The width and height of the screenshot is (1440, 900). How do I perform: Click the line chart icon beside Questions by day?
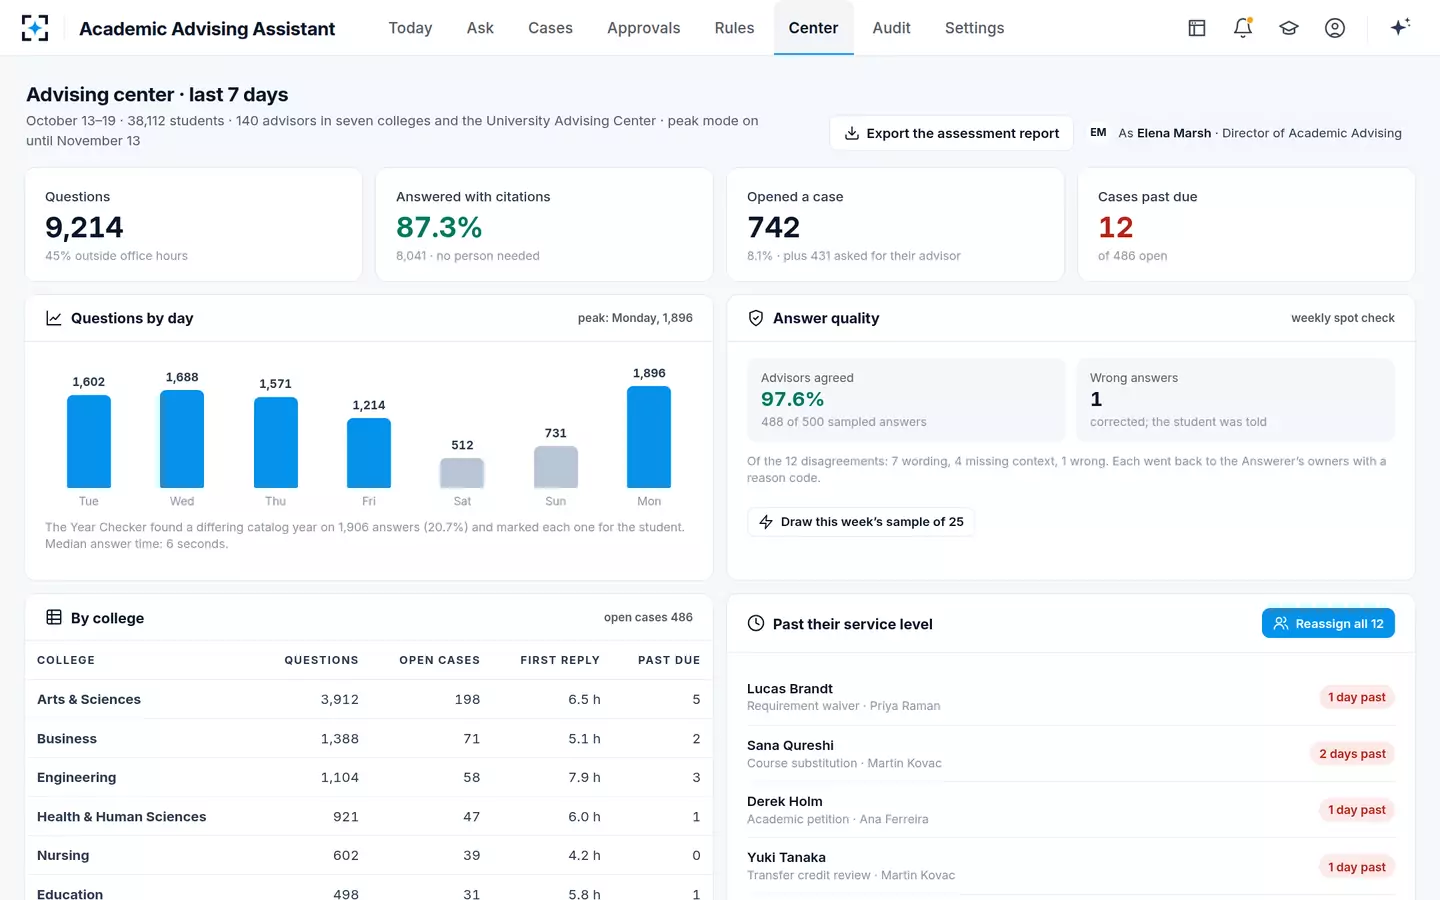(x=54, y=318)
